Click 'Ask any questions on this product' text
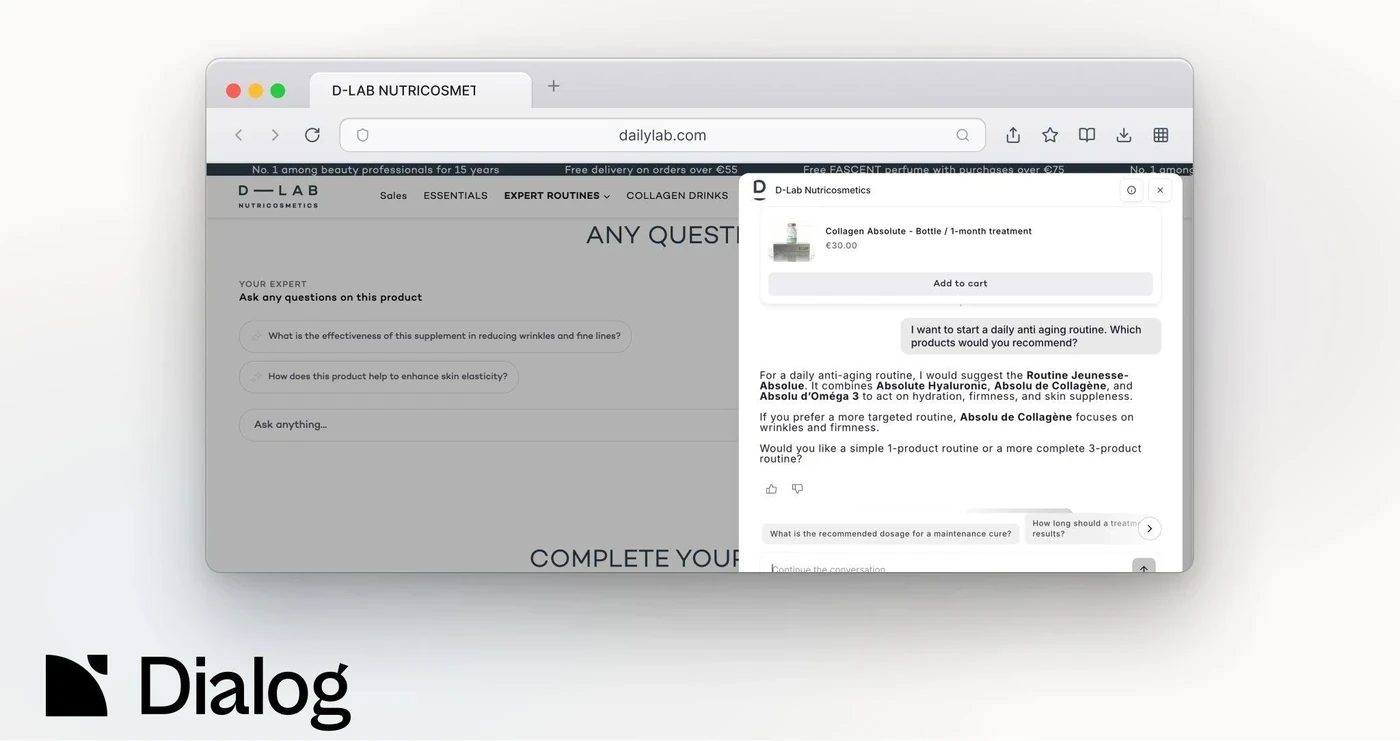 330,297
